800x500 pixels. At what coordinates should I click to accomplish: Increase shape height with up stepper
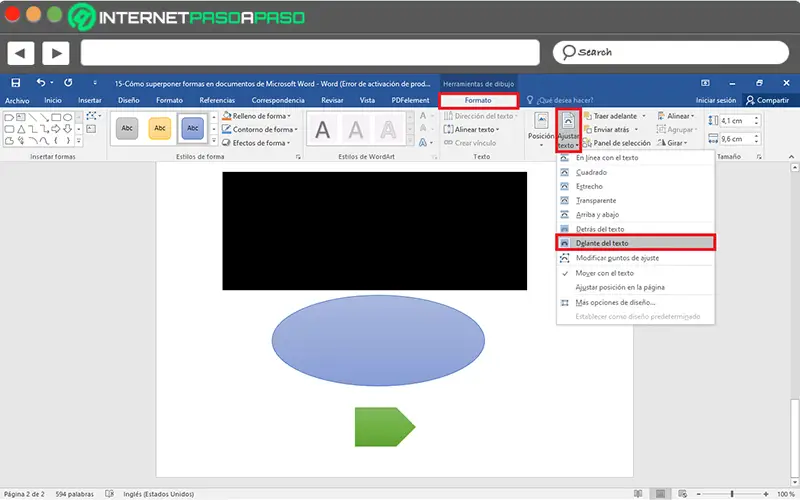(x=757, y=118)
